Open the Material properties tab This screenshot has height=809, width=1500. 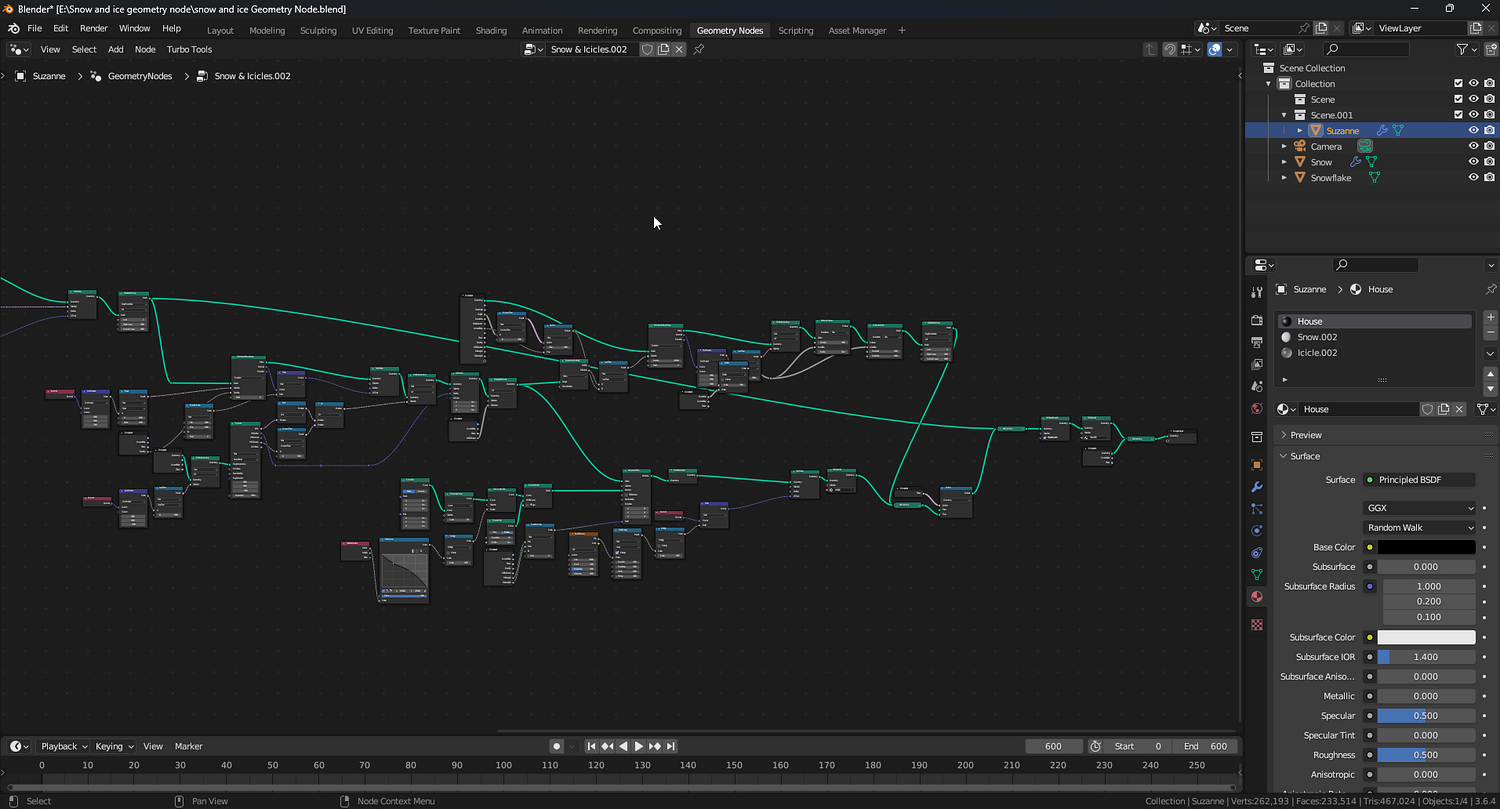point(1257,597)
